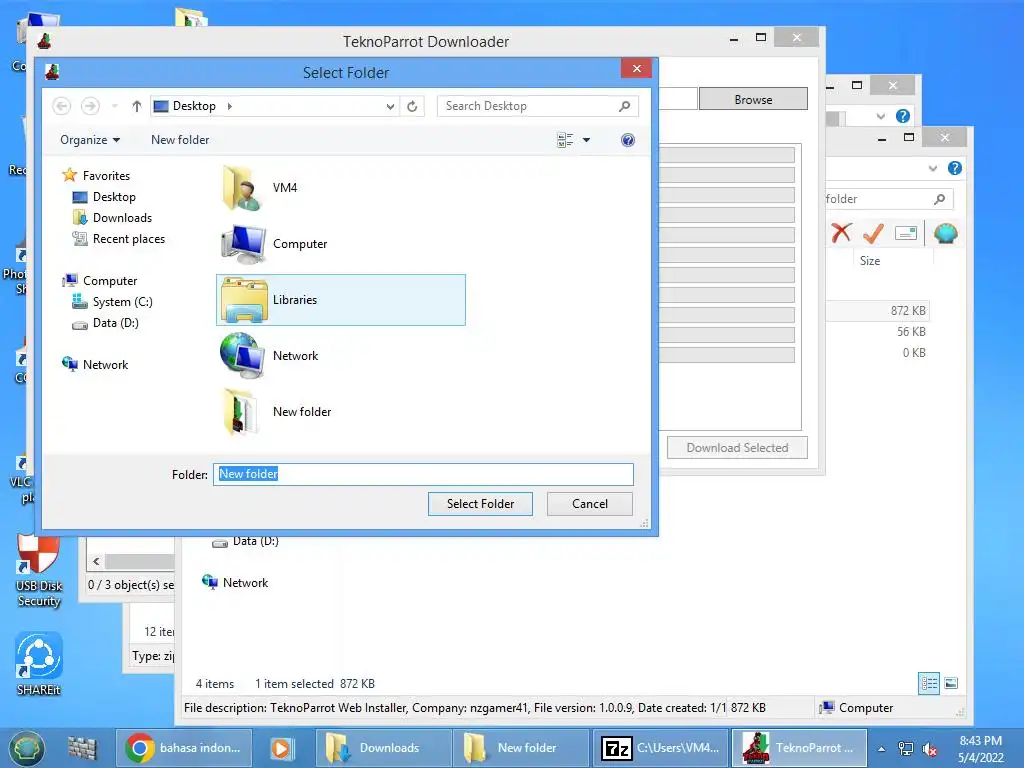Viewport: 1024px width, 768px height.
Task: Open Data (D:) drive in dialog navigation pane
Action: pos(105,323)
